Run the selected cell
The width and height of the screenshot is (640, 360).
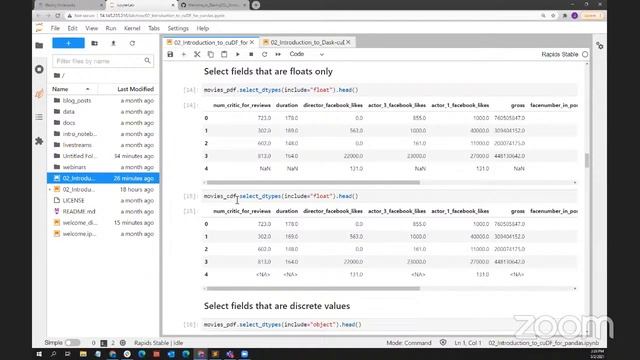tap(238, 54)
